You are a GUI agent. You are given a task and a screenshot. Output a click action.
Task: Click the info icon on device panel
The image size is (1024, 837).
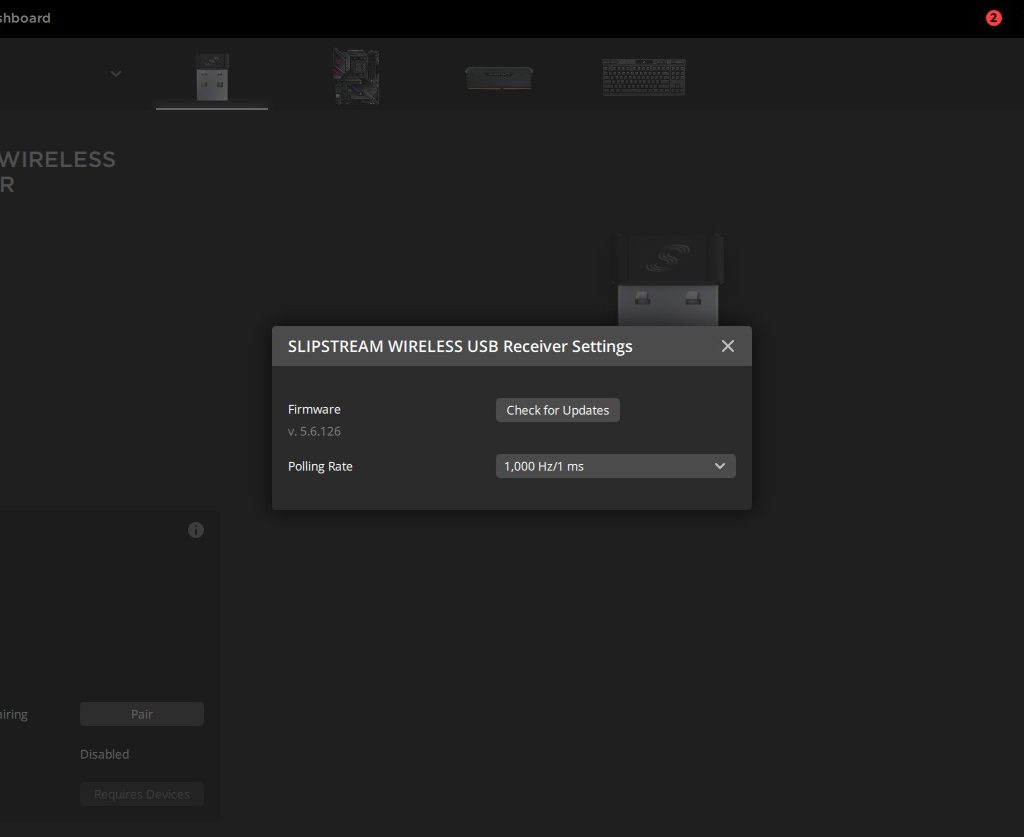(196, 530)
